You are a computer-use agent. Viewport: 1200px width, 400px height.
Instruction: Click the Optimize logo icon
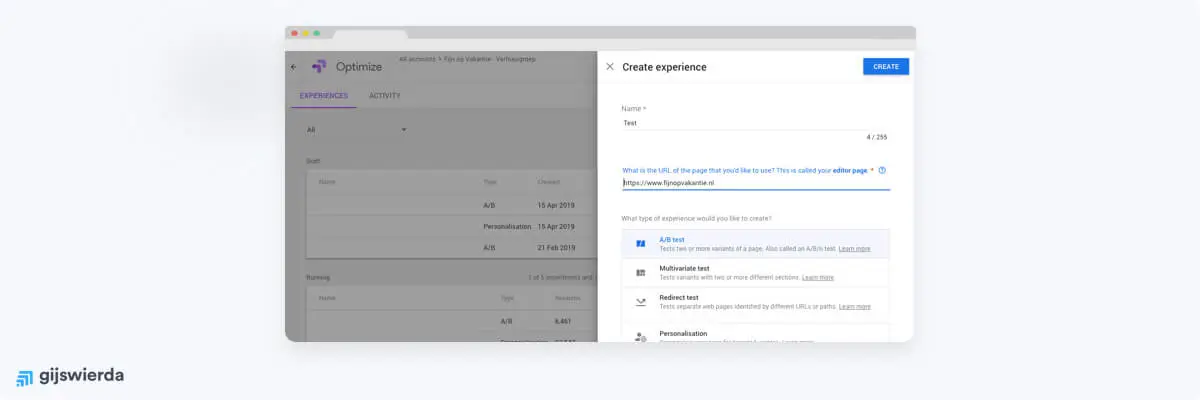click(319, 67)
